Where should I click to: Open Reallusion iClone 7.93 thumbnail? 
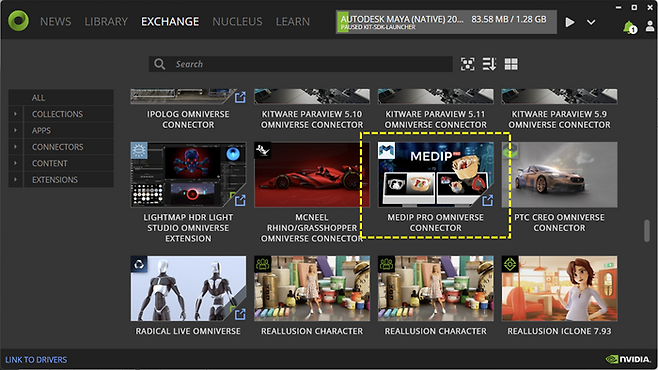click(559, 289)
